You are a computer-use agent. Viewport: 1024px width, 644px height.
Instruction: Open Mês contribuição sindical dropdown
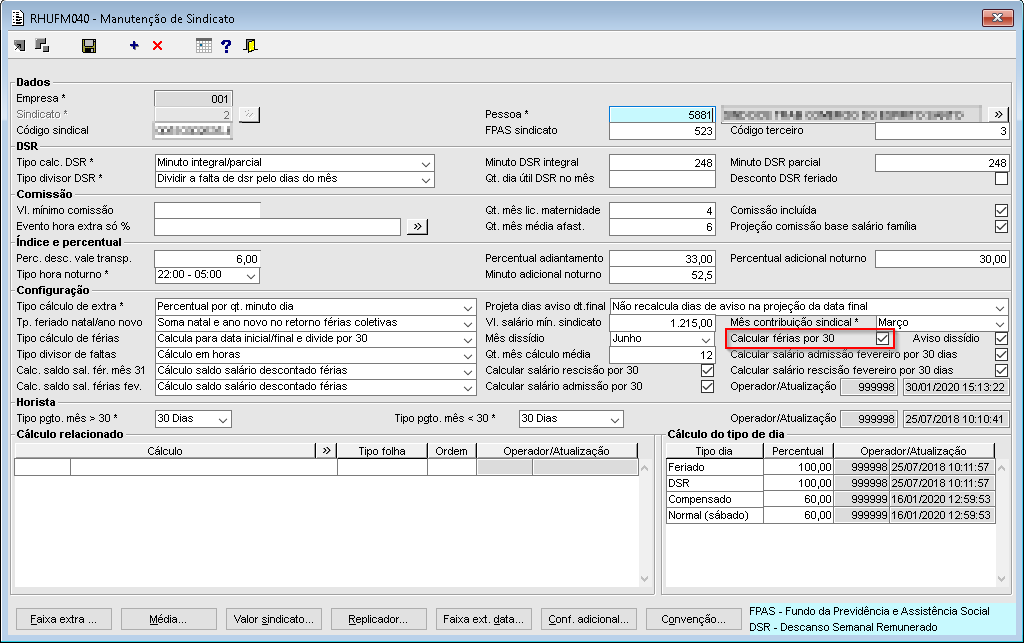(x=1000, y=323)
